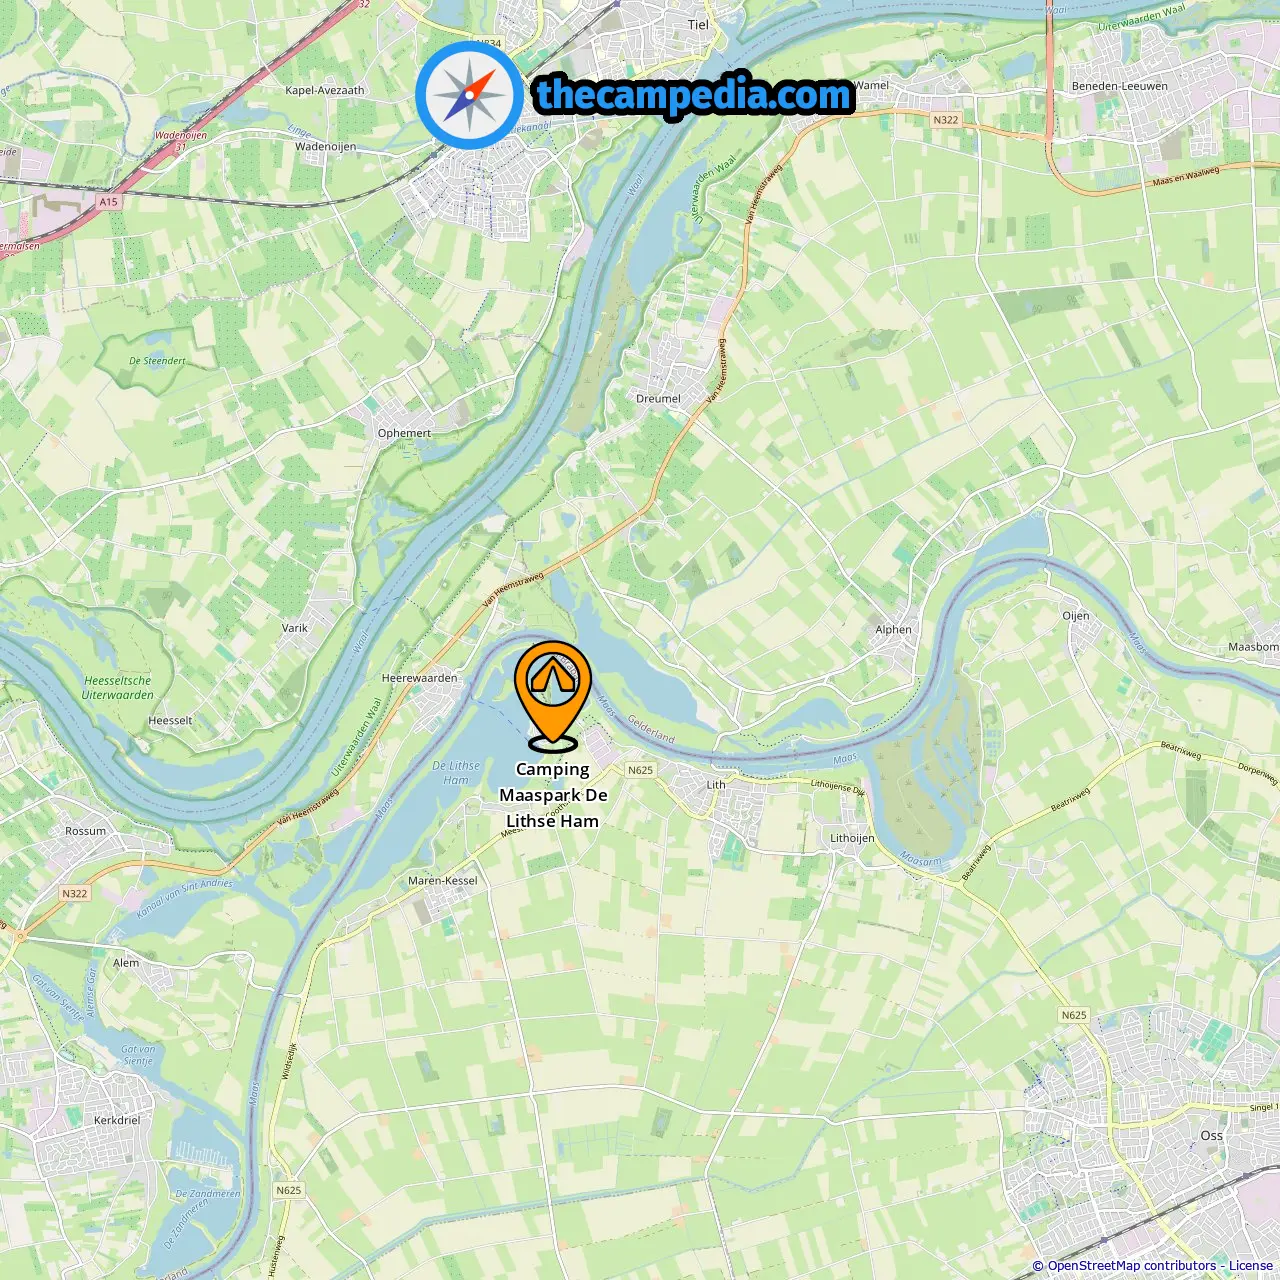Select the Camping Maaspark De Lithse Ham label

553,795
